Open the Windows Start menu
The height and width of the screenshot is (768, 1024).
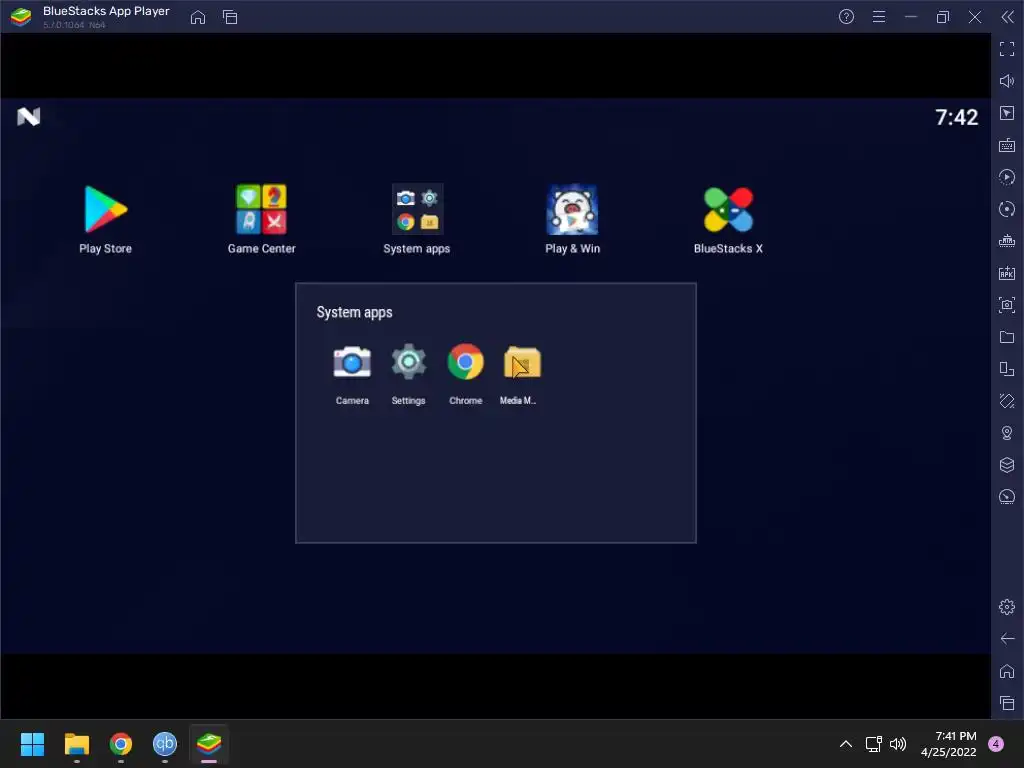pos(32,744)
